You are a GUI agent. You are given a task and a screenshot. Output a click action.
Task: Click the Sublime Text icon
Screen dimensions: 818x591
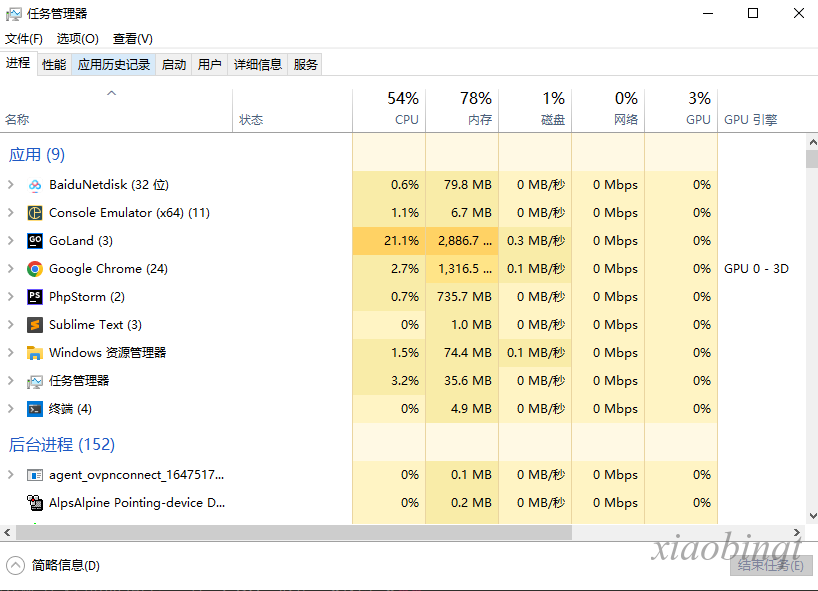click(35, 325)
